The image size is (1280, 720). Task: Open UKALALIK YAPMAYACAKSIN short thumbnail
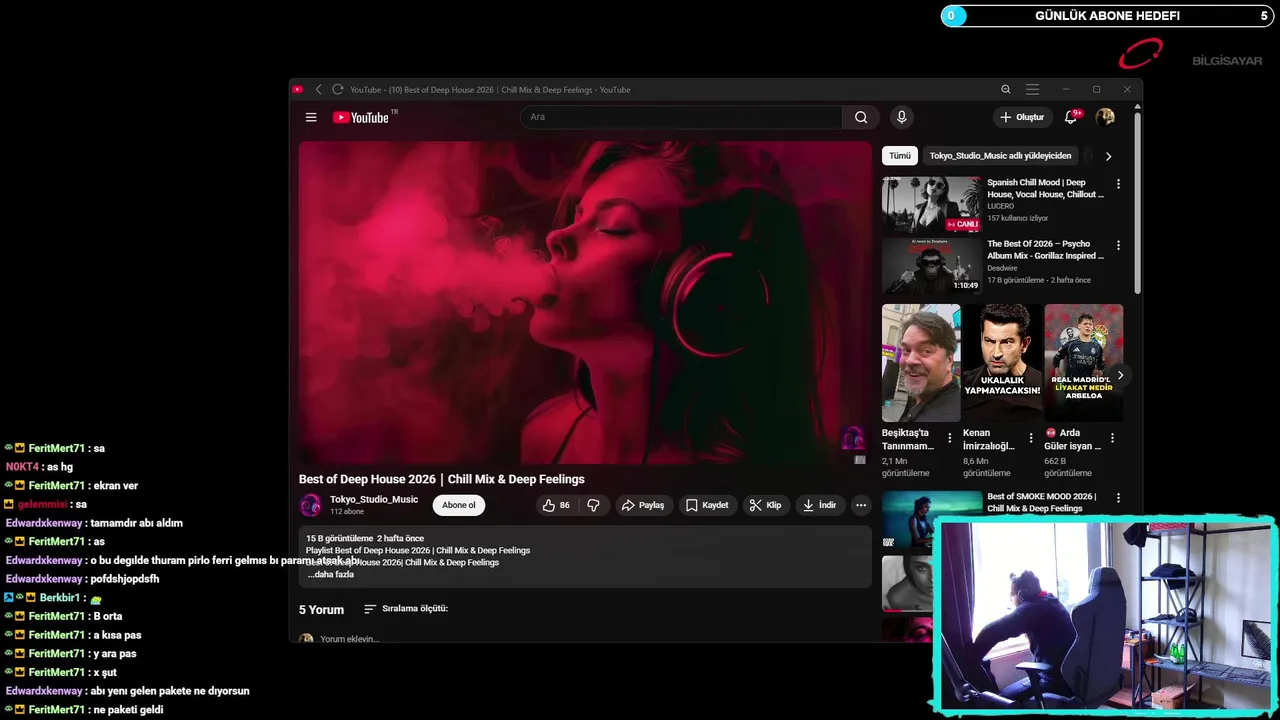(1002, 363)
